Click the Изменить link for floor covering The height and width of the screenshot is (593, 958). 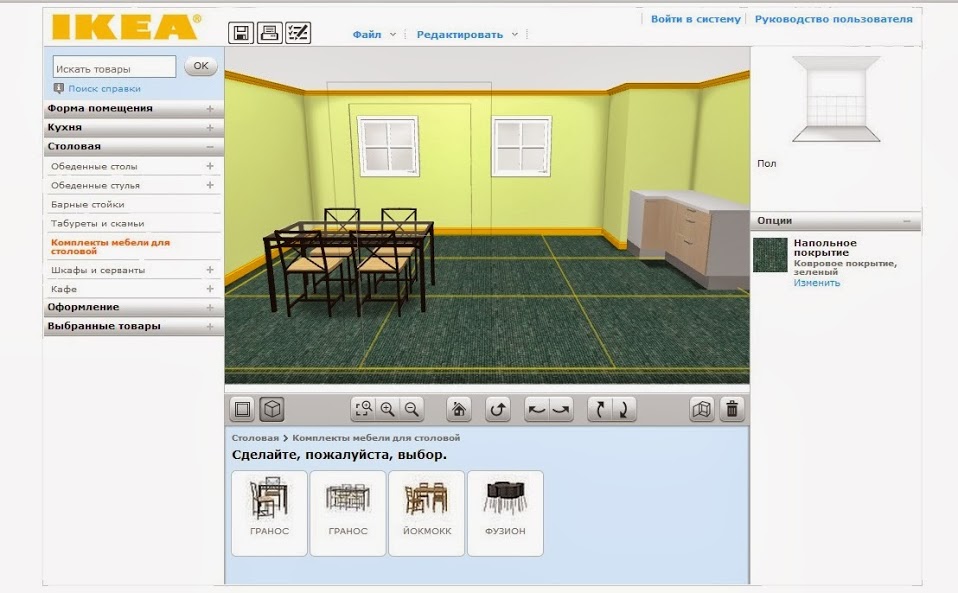click(817, 283)
